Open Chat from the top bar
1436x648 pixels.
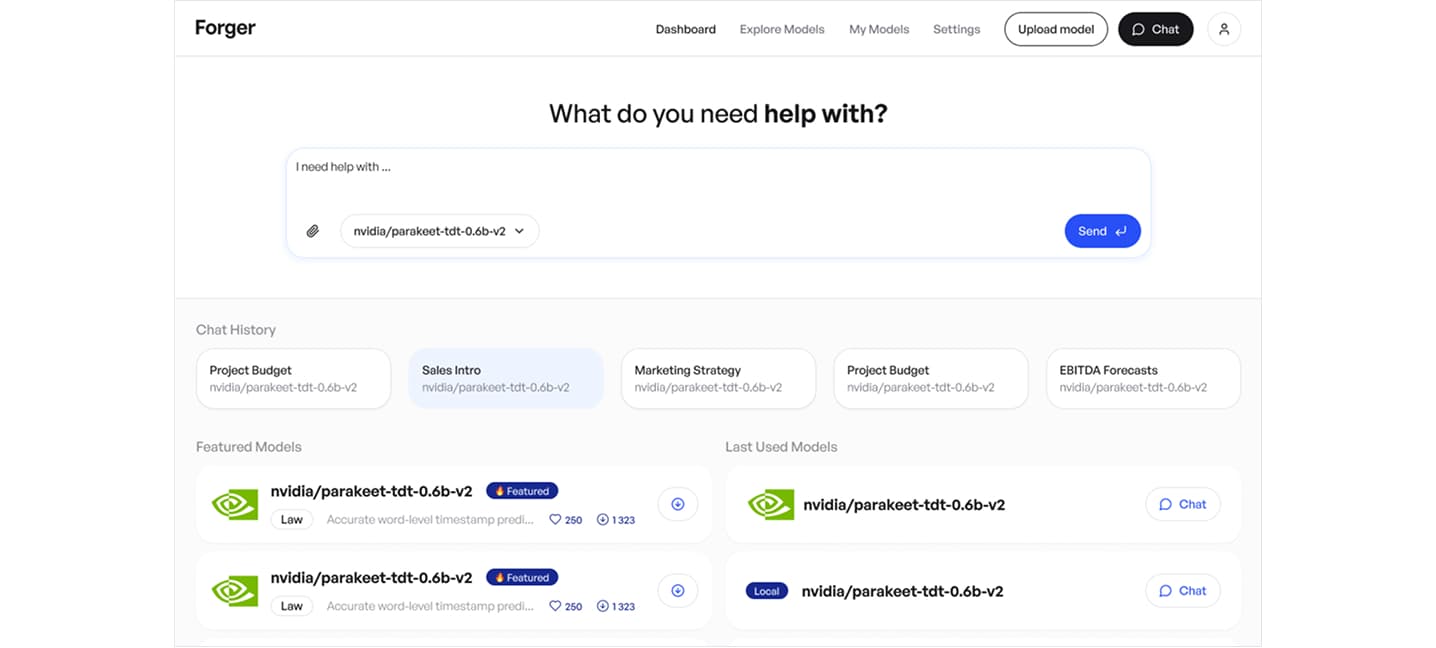click(1155, 29)
